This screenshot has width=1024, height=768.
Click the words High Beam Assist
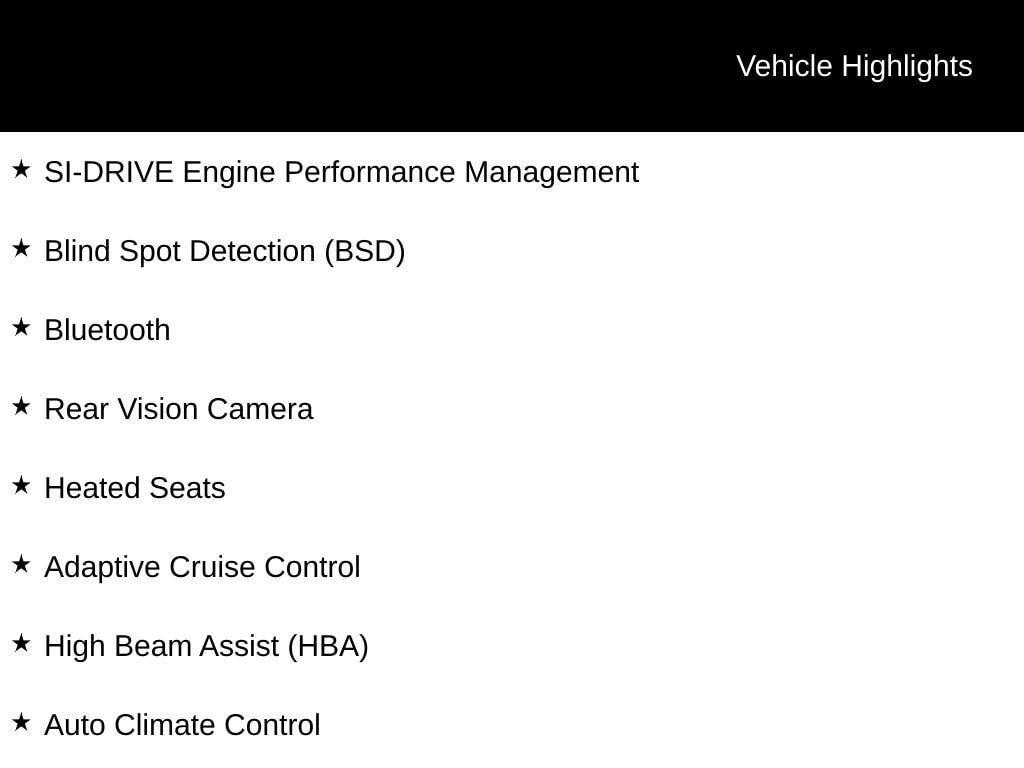[161, 646]
